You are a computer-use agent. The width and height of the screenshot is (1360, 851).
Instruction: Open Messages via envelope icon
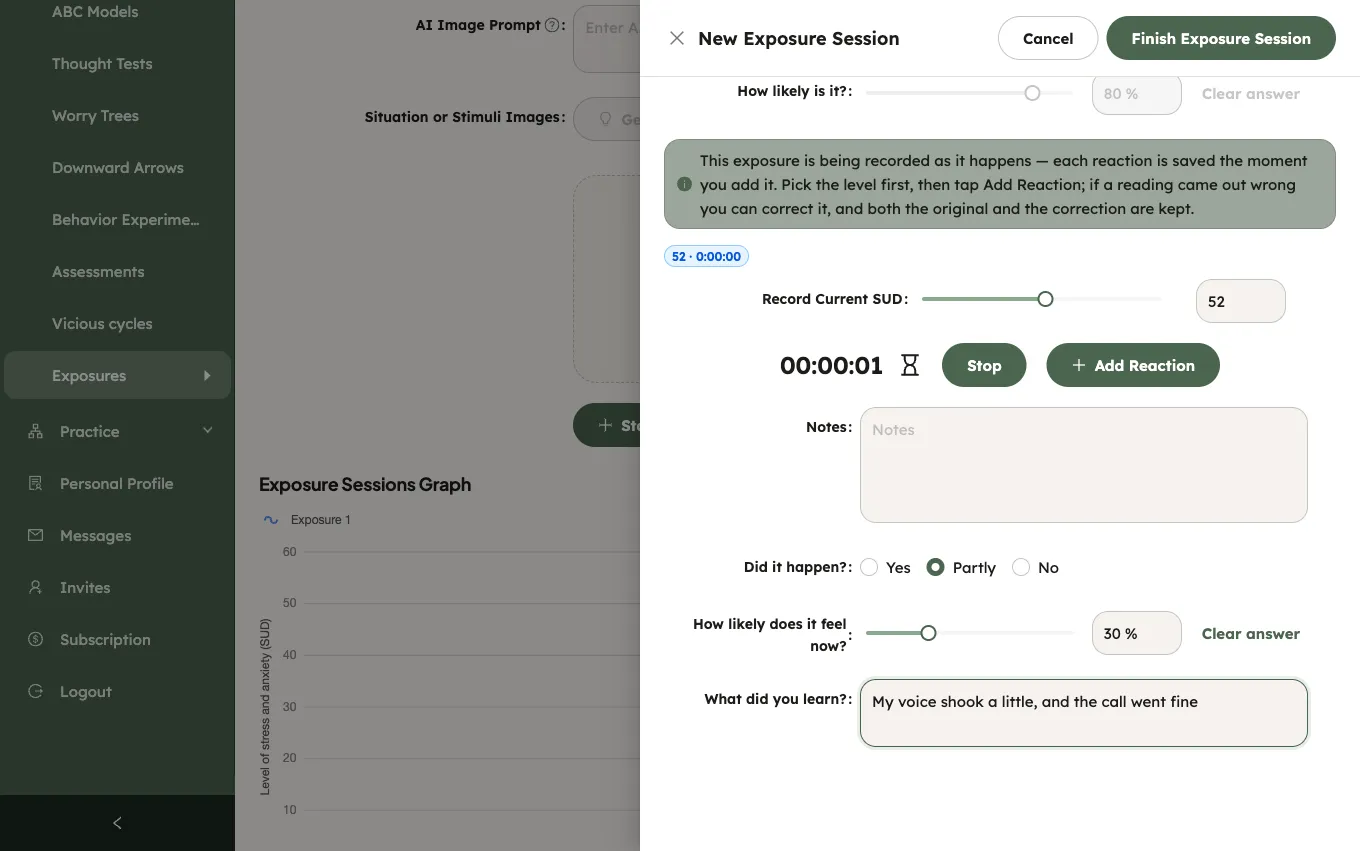coord(36,535)
